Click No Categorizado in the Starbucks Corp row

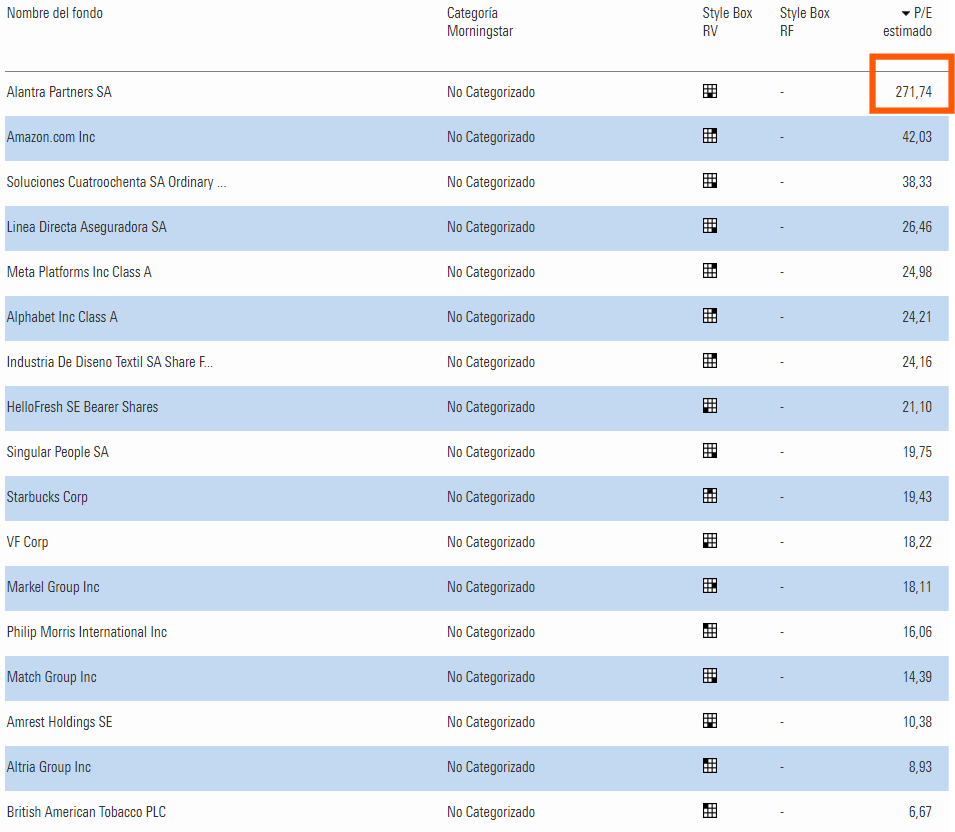[x=491, y=498]
